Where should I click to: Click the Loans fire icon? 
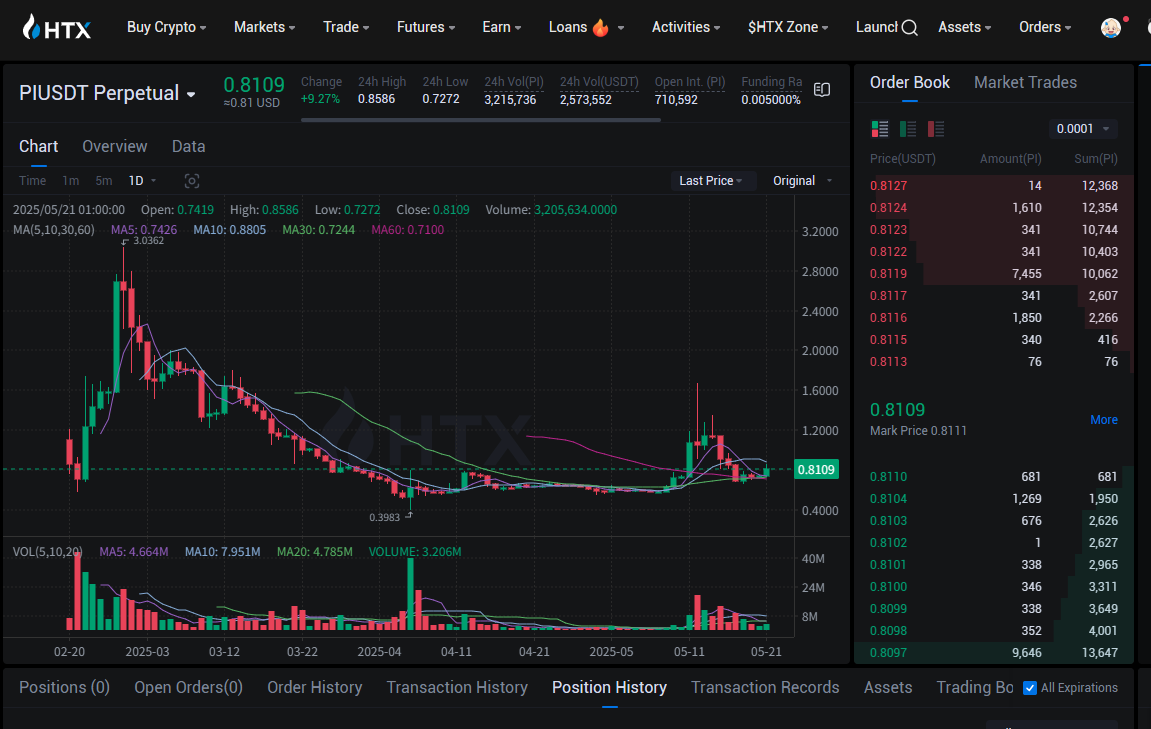pos(600,27)
